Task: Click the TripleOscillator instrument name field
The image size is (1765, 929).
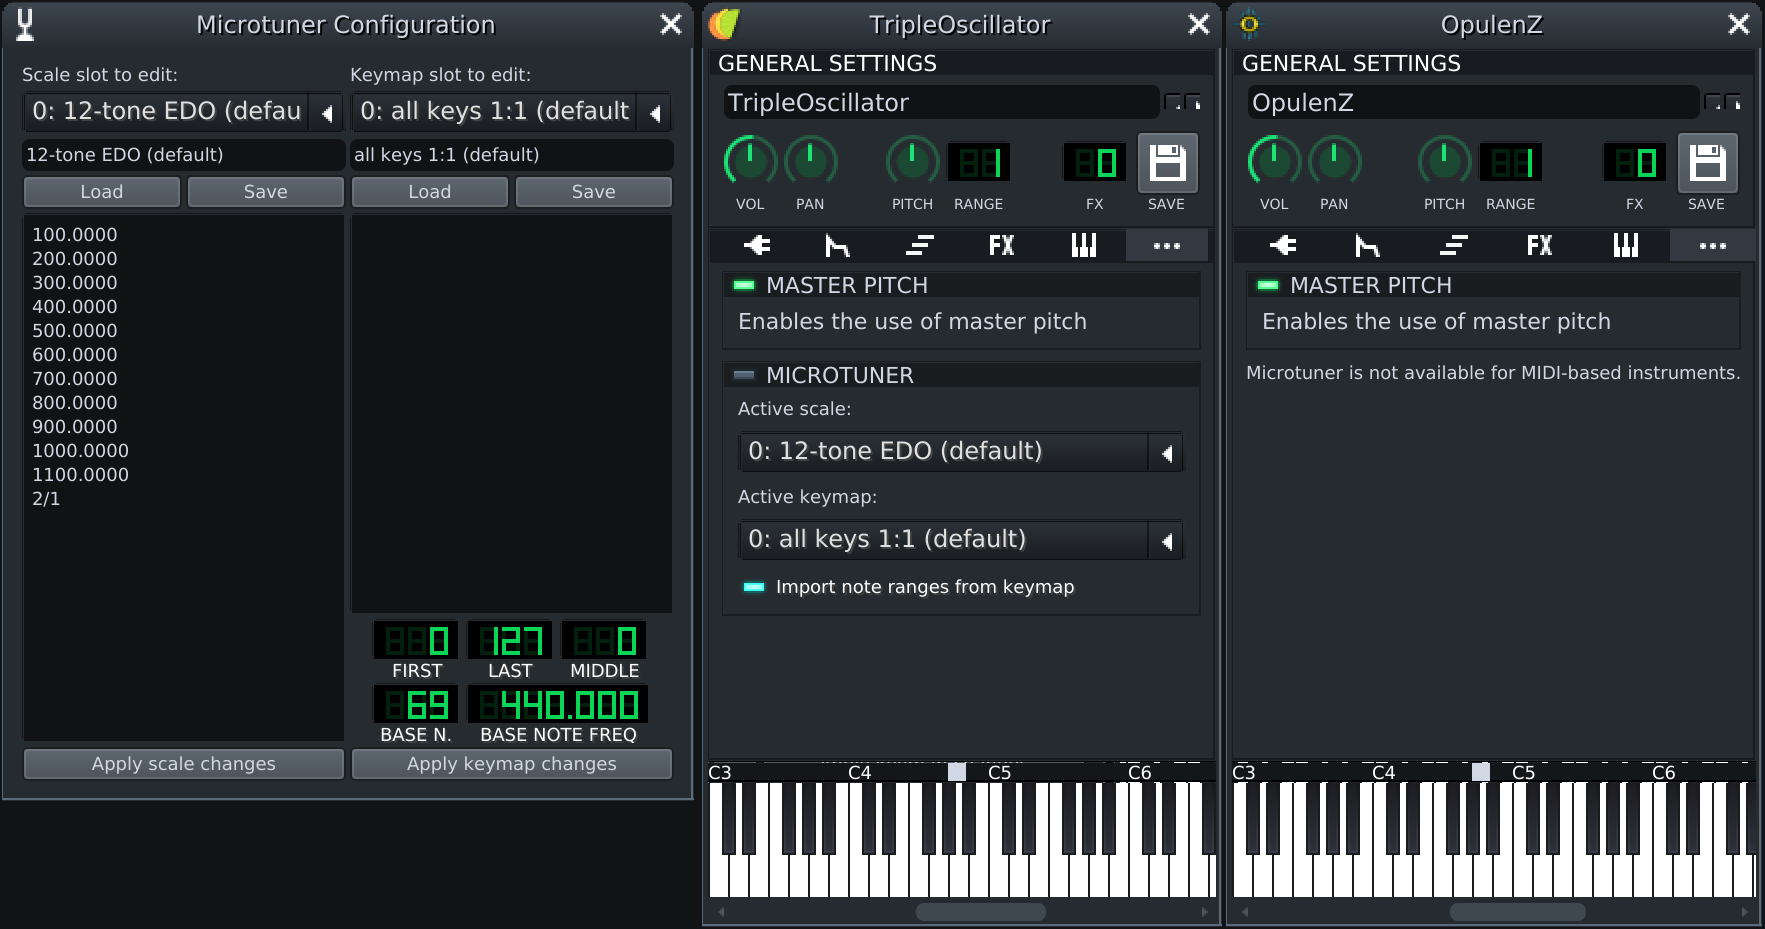Action: [x=940, y=103]
